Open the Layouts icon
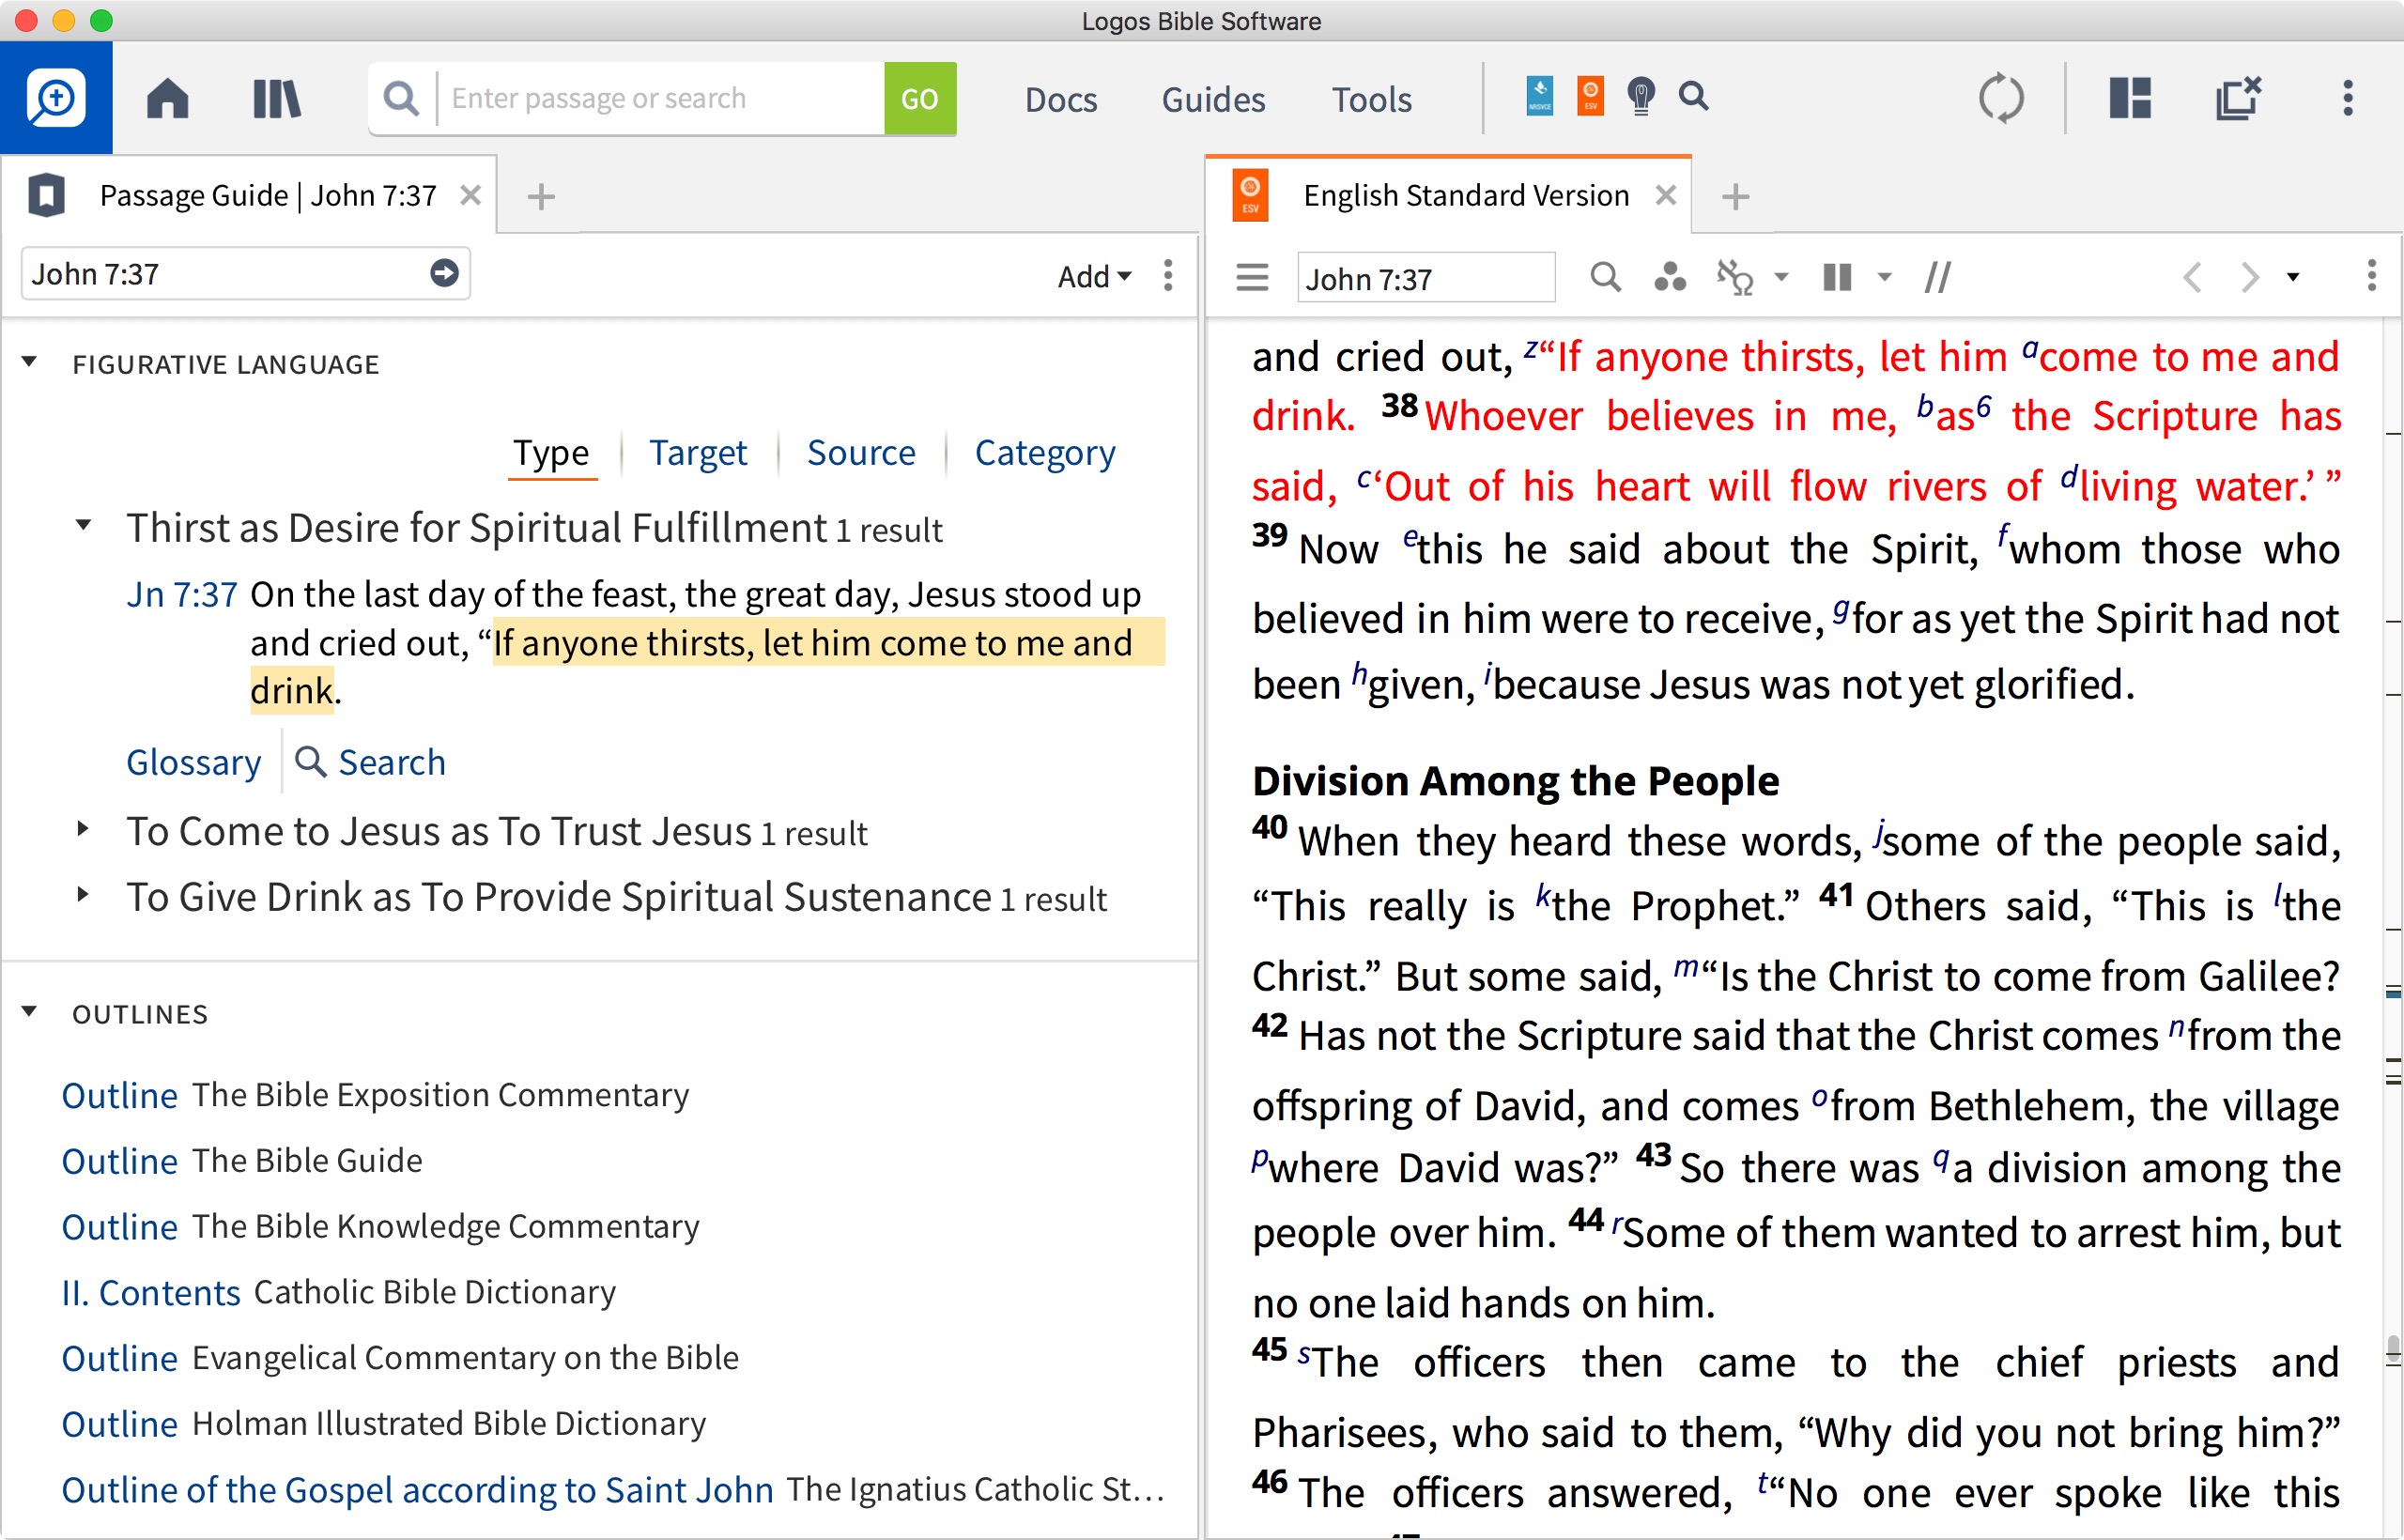 (2130, 98)
